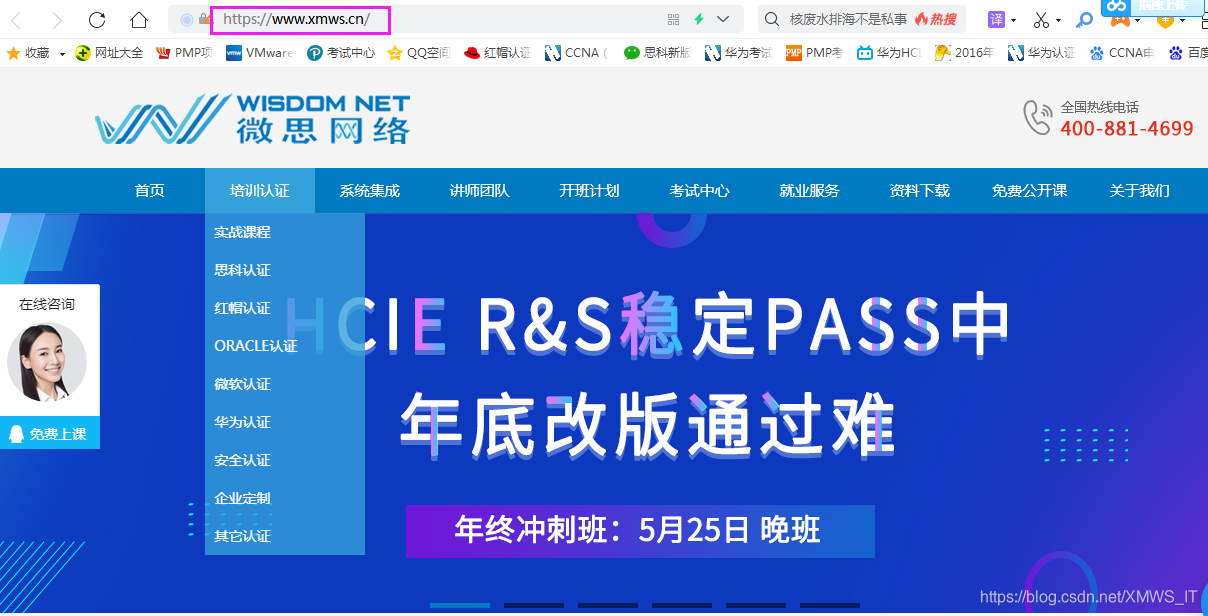Click the 热搜 hot search label
The height and width of the screenshot is (616, 1208).
coord(935,19)
